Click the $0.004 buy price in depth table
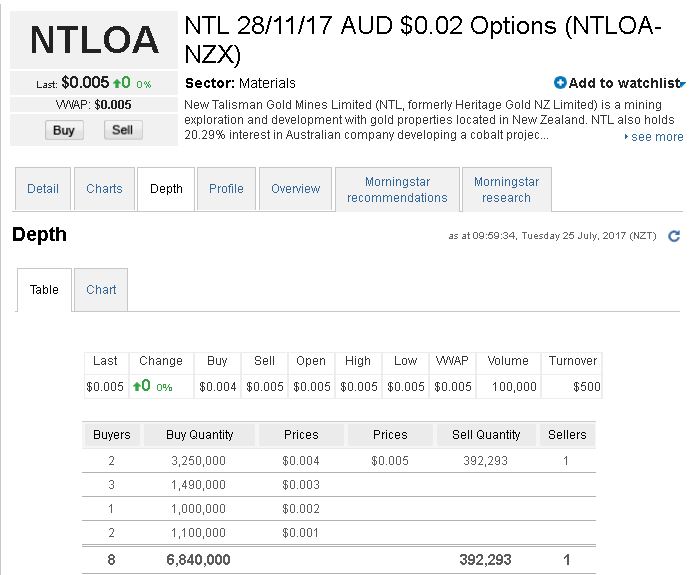 [301, 461]
